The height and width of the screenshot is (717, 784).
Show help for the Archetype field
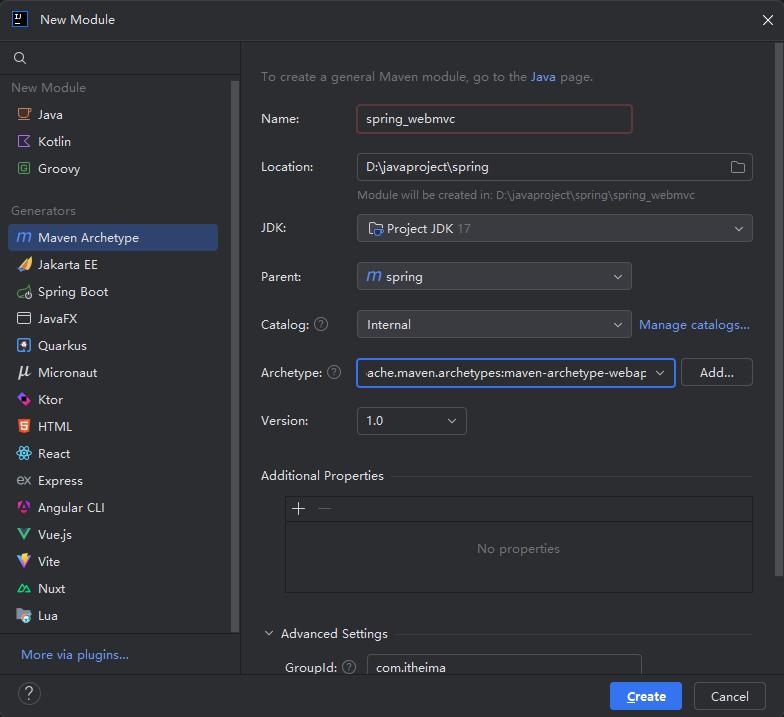334,372
